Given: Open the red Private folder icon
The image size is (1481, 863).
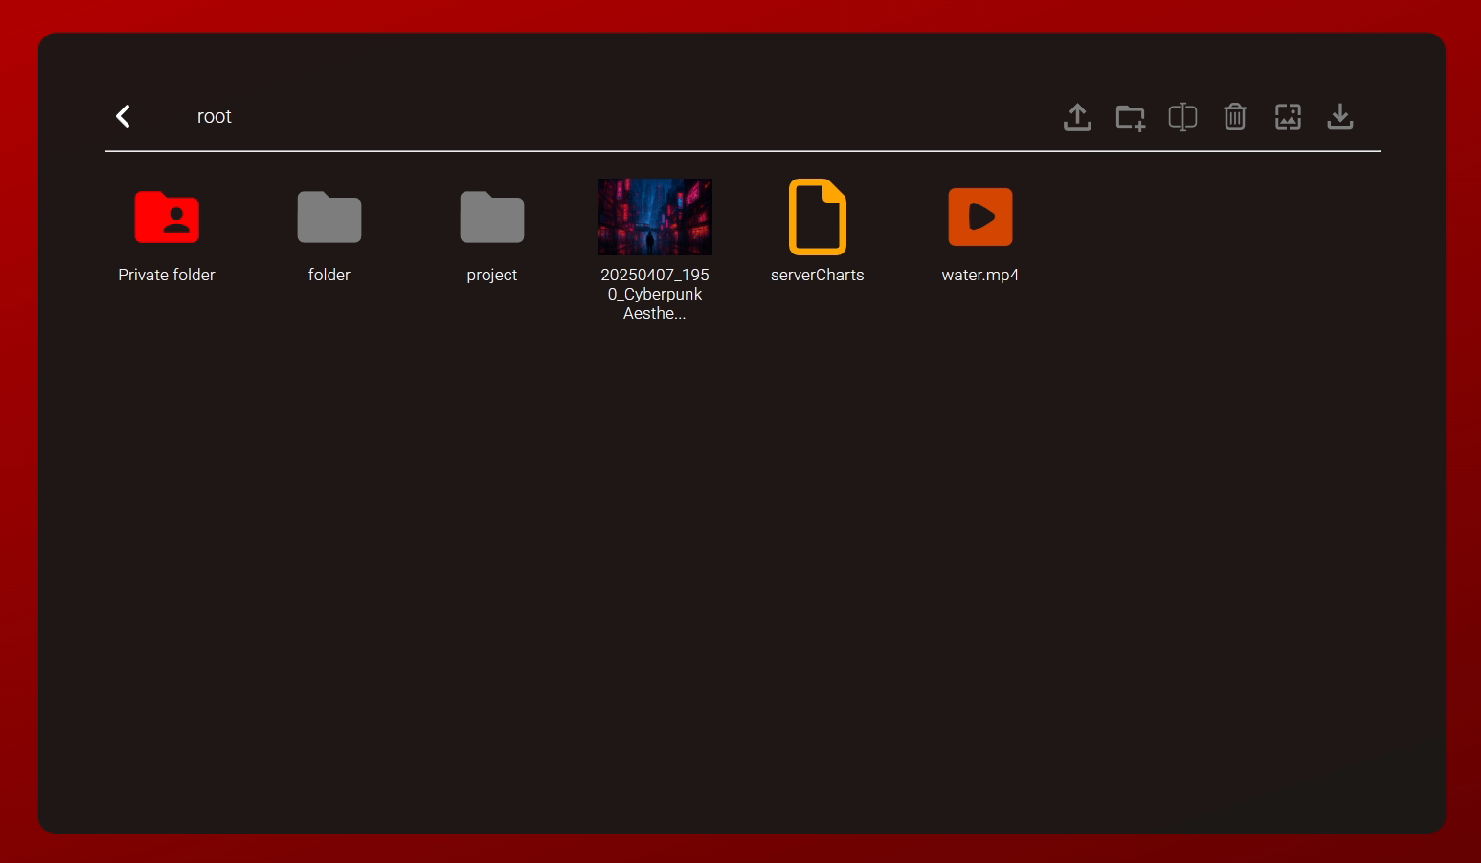Looking at the screenshot, I should 167,217.
